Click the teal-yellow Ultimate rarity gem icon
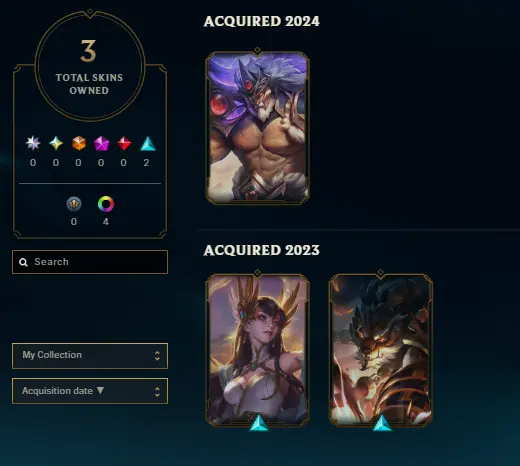520x466 pixels. click(x=56, y=143)
